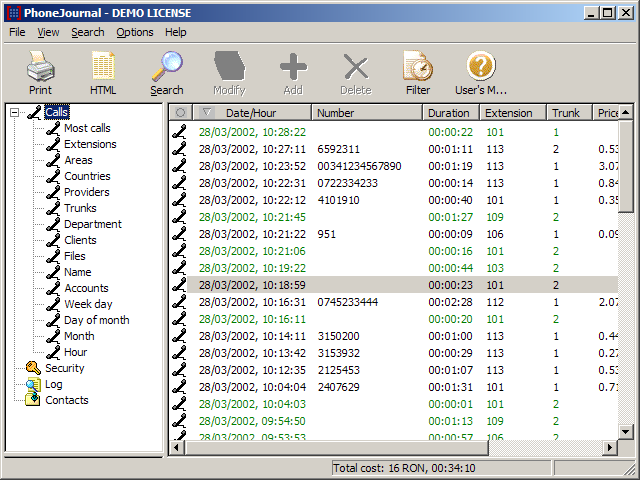The image size is (640, 480).
Task: Click the circle icon column header
Action: click(180, 113)
